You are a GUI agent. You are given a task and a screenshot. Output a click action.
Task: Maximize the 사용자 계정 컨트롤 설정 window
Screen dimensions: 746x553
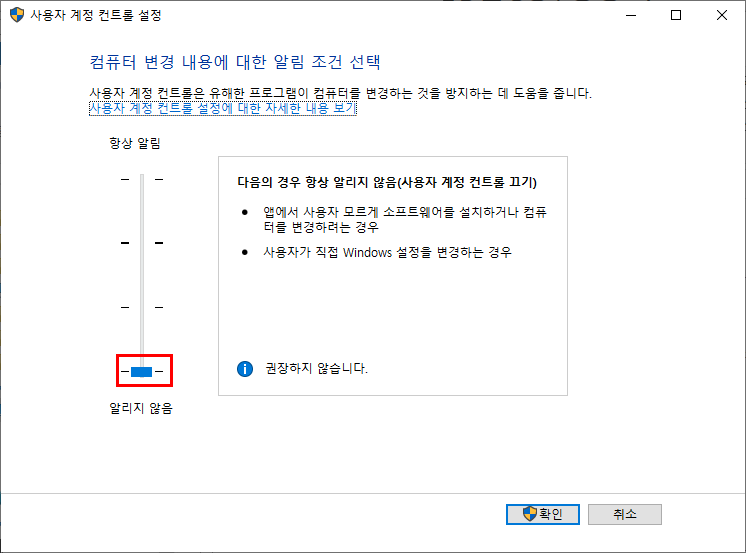[676, 15]
